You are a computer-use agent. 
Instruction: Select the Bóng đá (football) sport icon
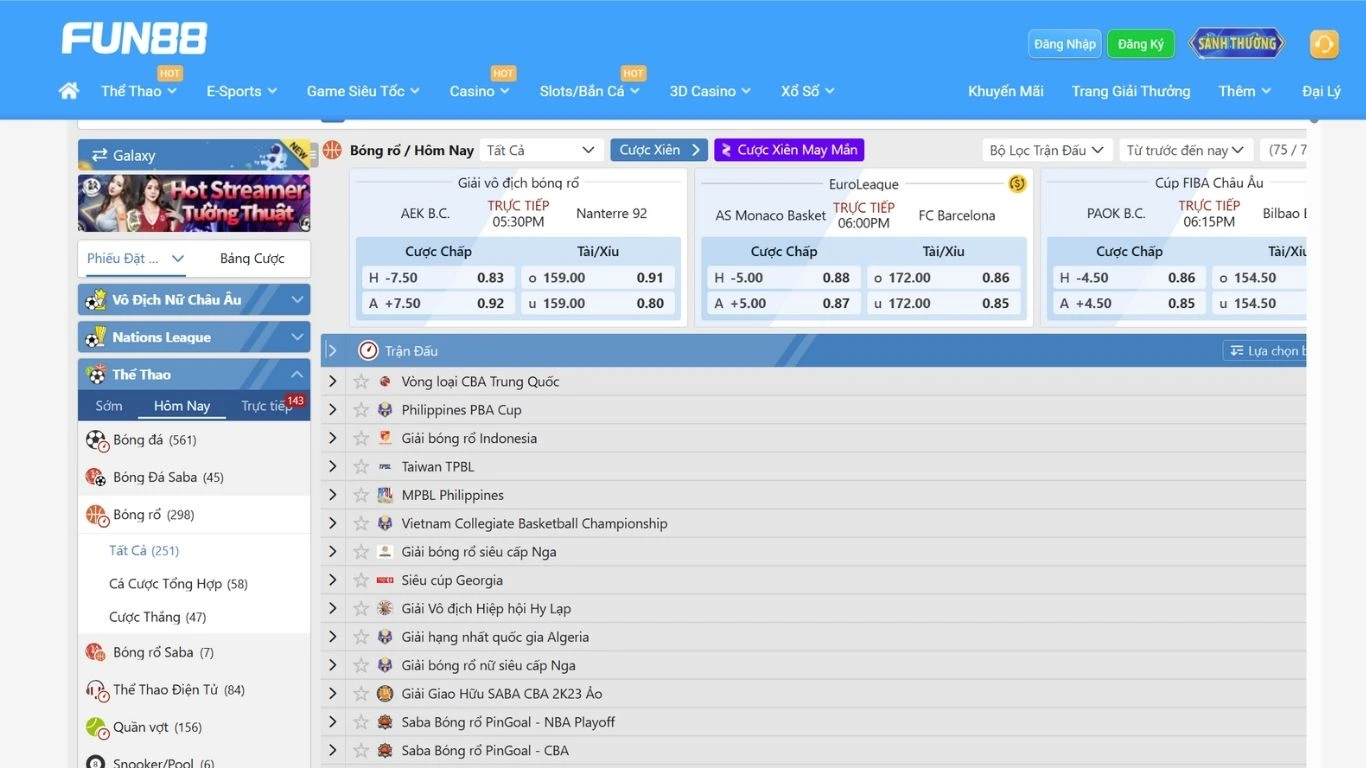96,439
